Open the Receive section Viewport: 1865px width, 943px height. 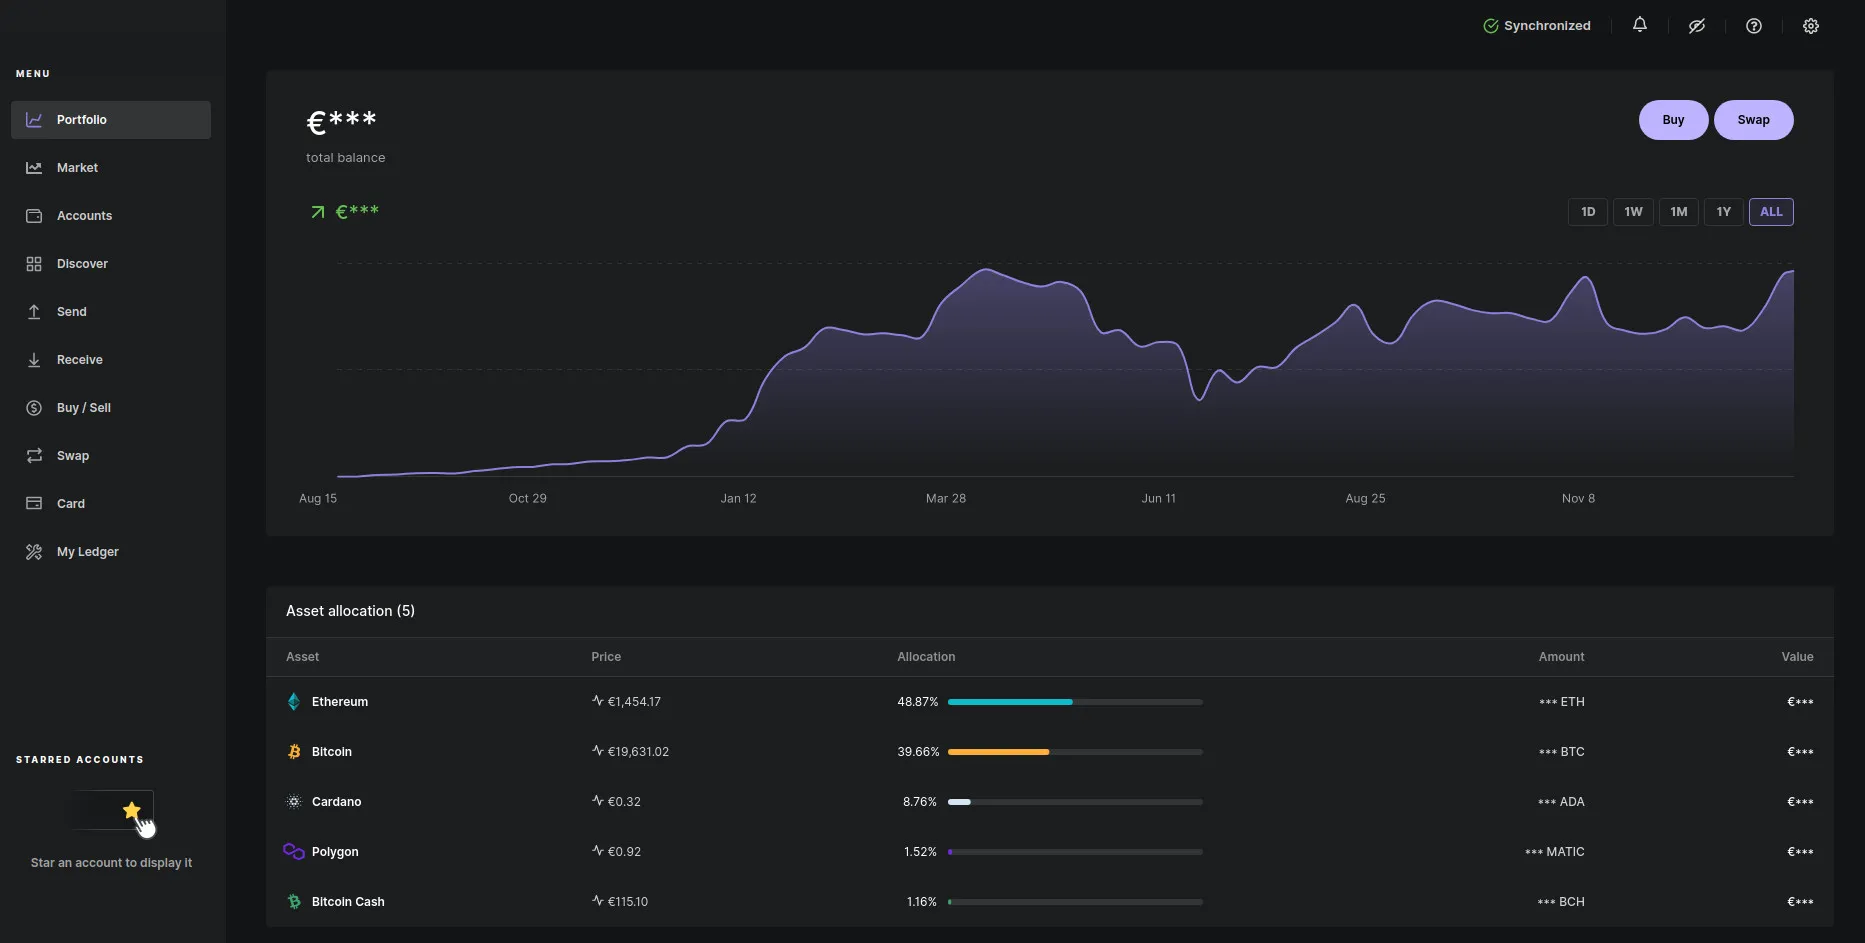[x=80, y=359]
